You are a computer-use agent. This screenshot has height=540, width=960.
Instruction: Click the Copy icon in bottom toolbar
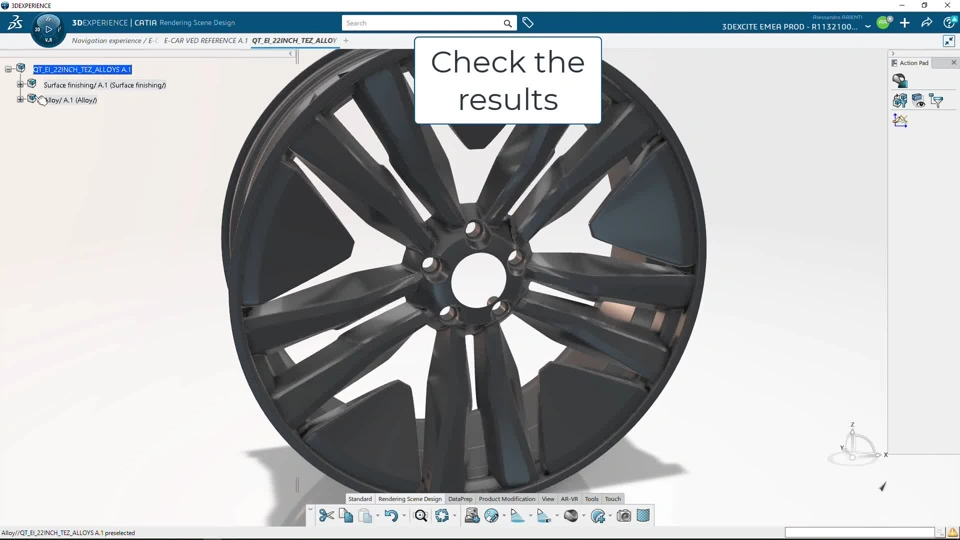[x=346, y=516]
